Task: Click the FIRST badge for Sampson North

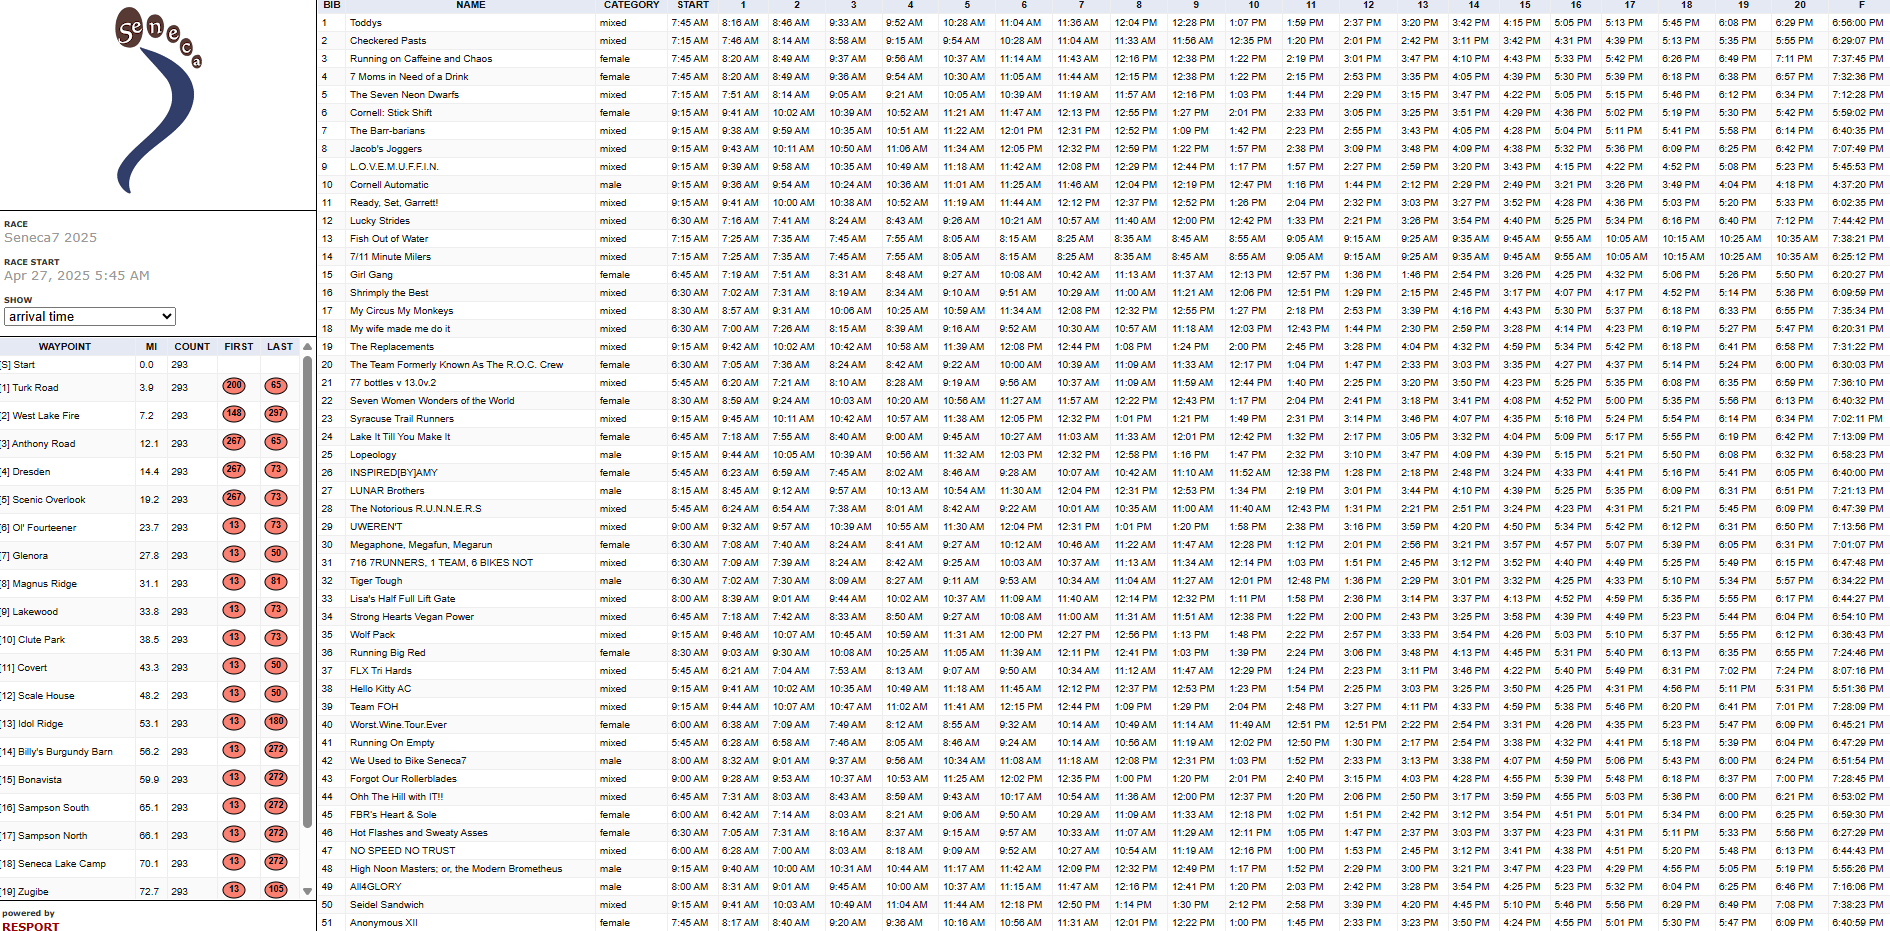Action: coord(234,834)
